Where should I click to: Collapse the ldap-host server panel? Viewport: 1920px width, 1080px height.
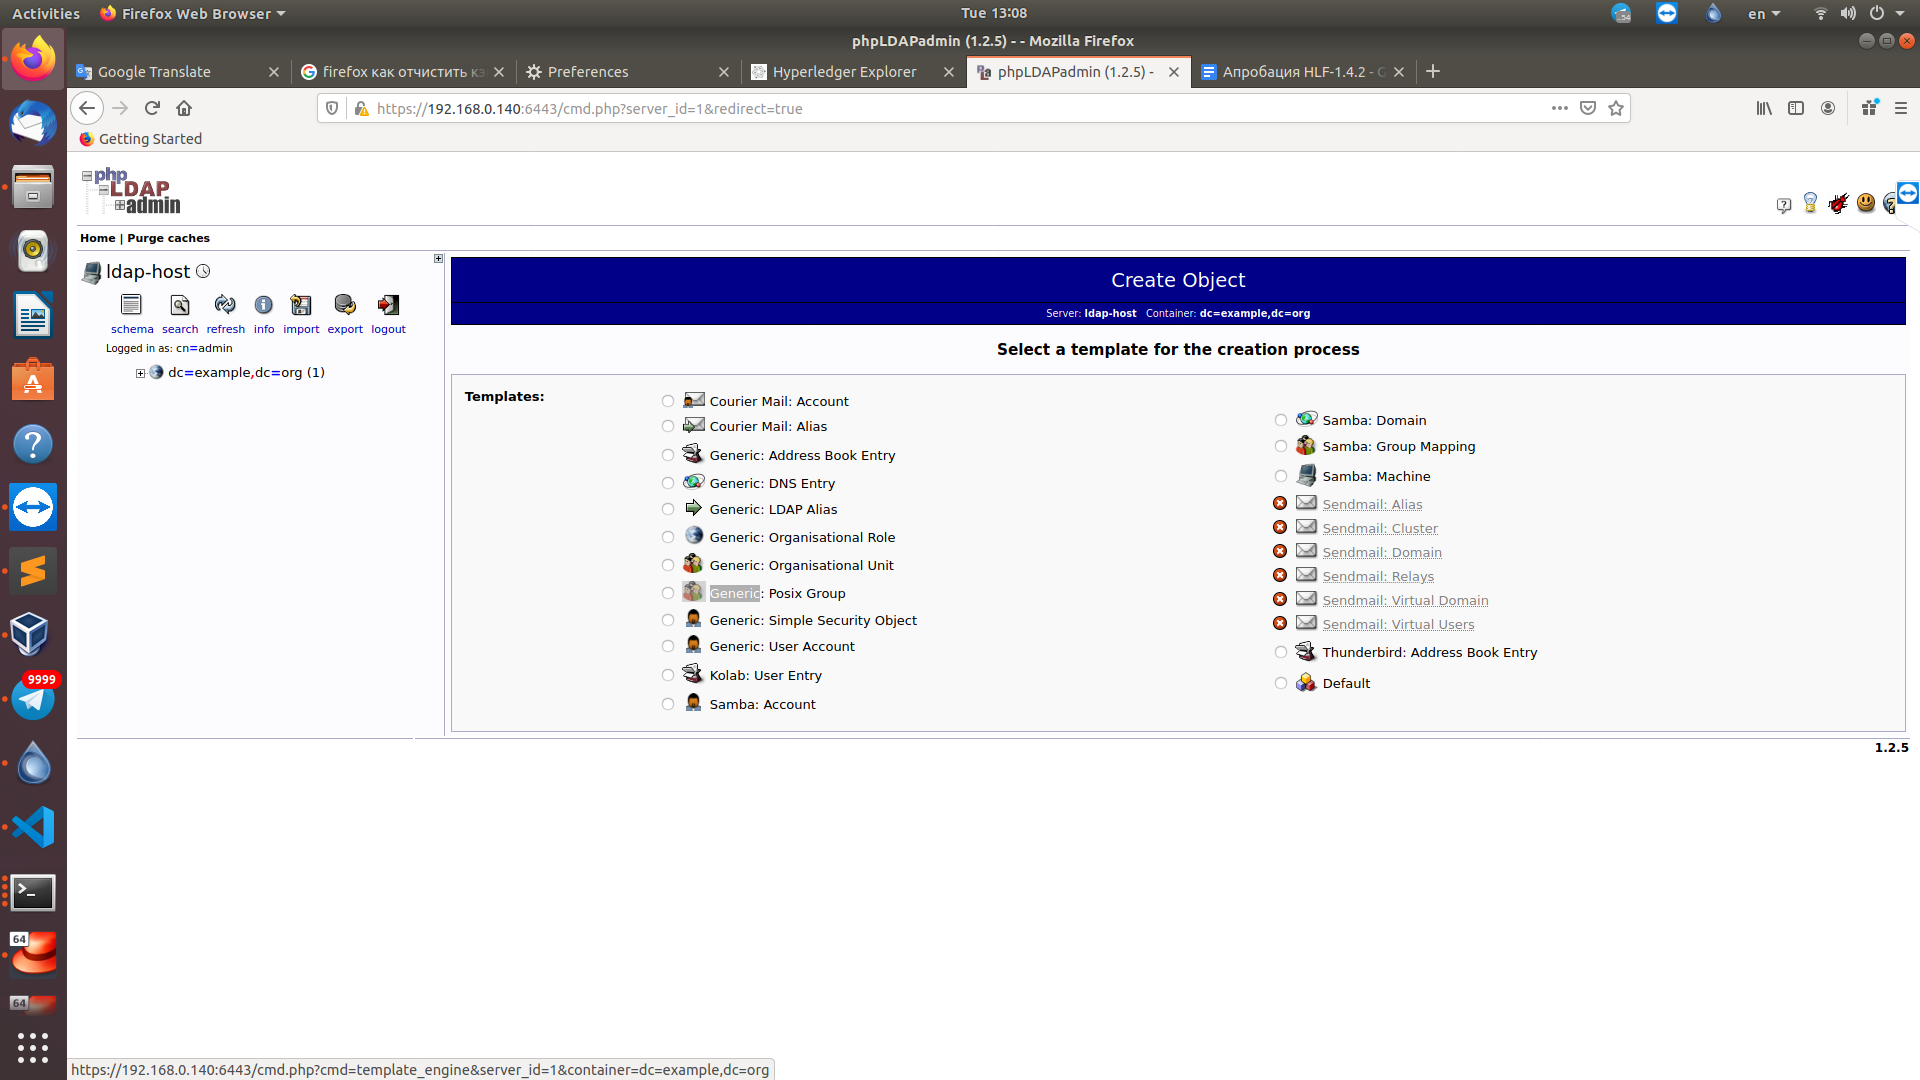438,259
